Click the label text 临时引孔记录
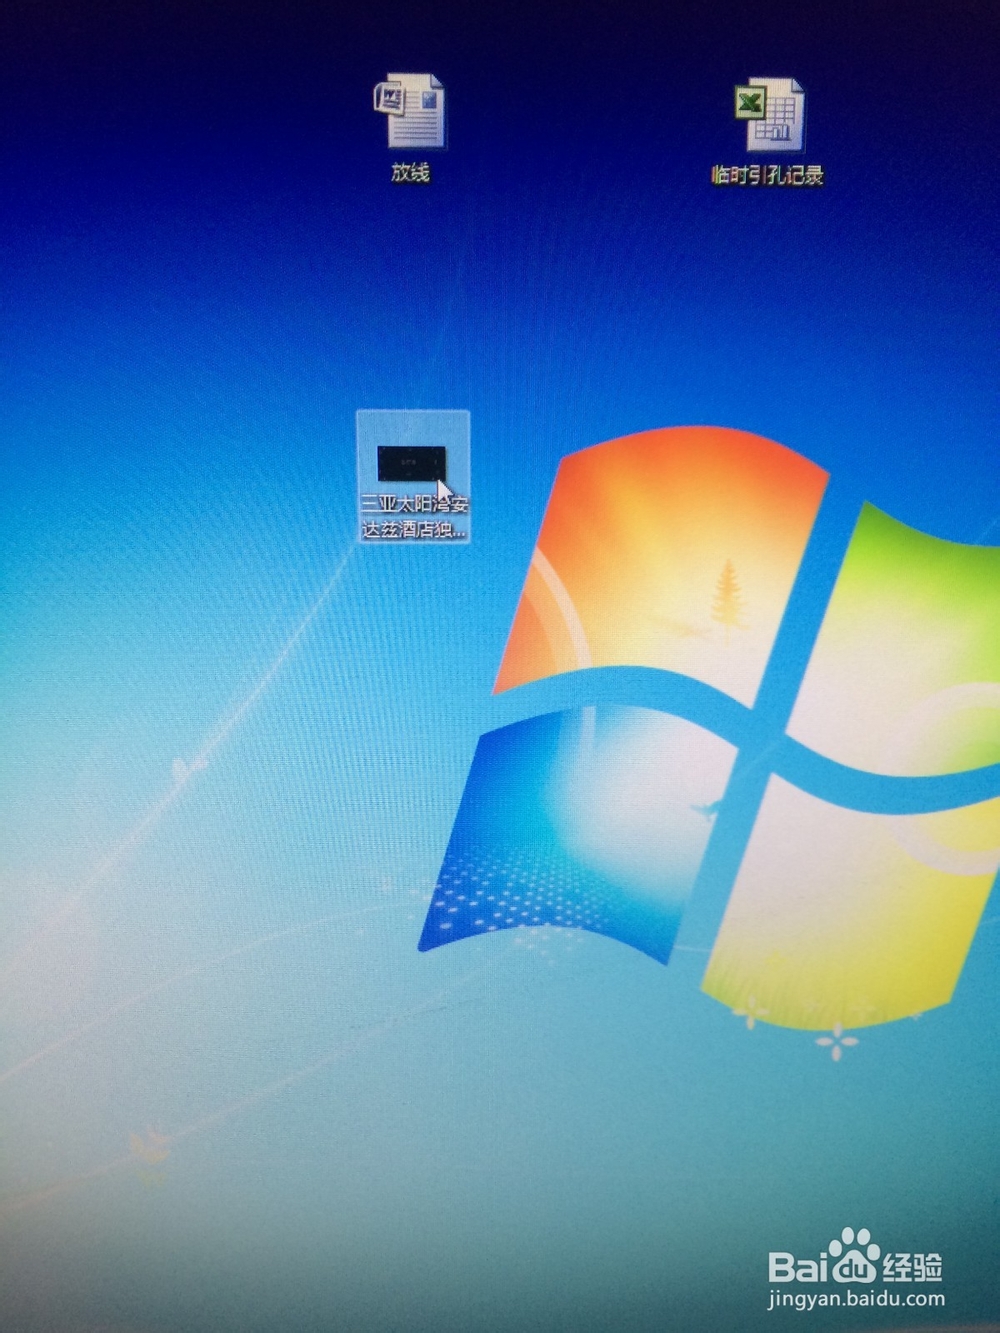This screenshot has height=1333, width=1000. (x=767, y=176)
